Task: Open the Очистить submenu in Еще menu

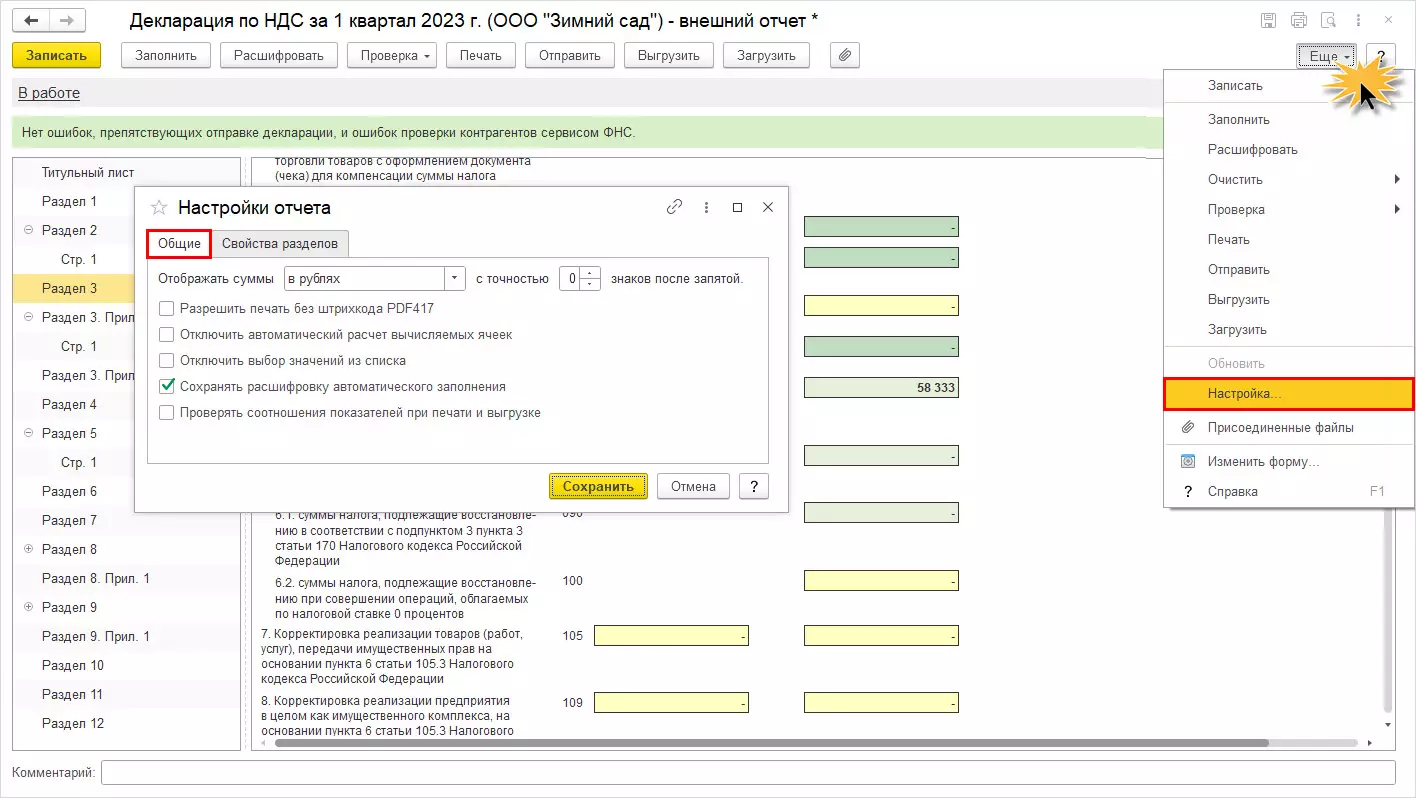Action: point(1289,180)
